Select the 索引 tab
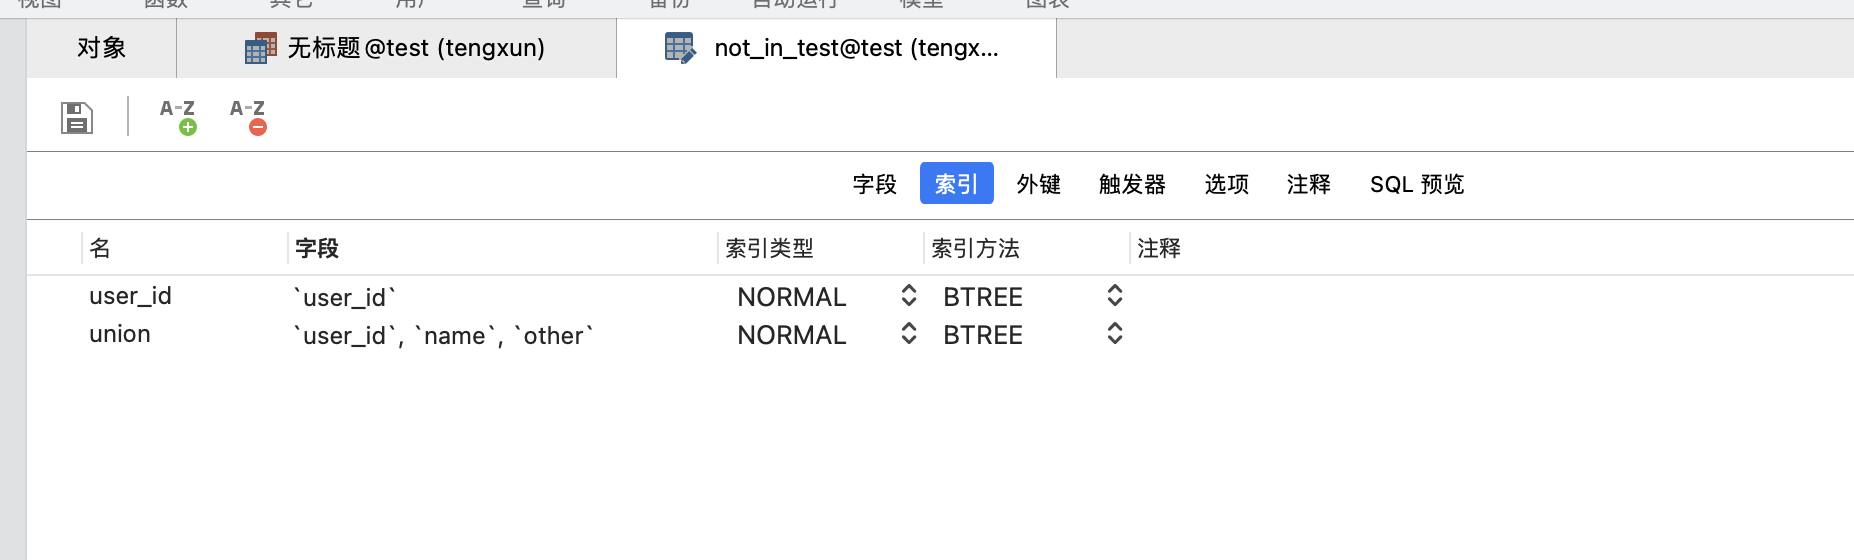 957,183
